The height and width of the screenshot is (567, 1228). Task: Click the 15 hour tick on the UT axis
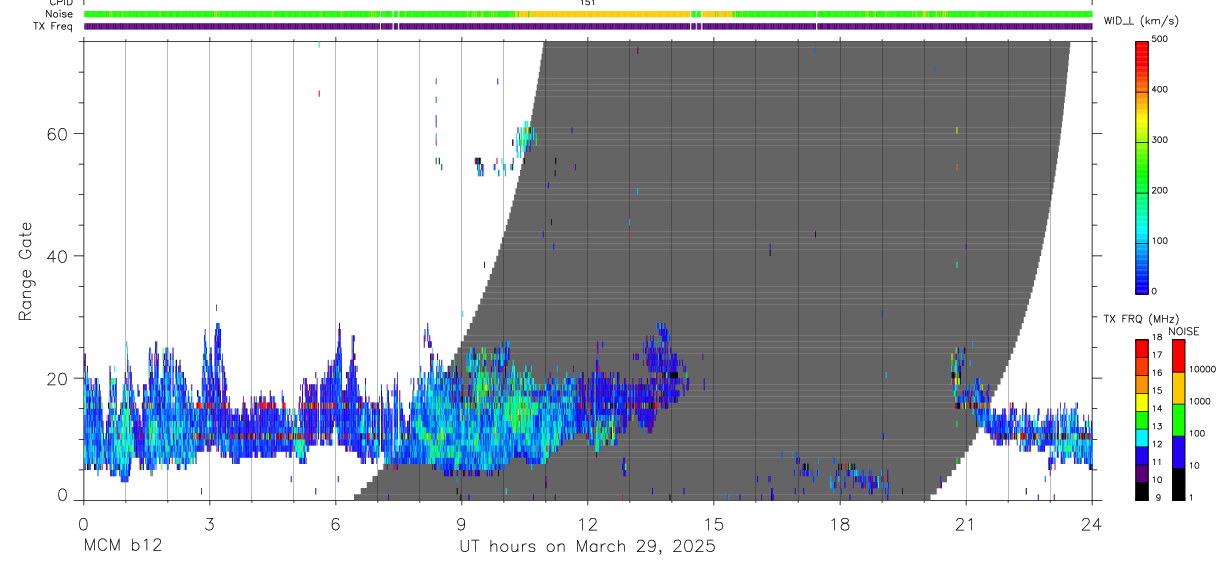click(x=713, y=522)
